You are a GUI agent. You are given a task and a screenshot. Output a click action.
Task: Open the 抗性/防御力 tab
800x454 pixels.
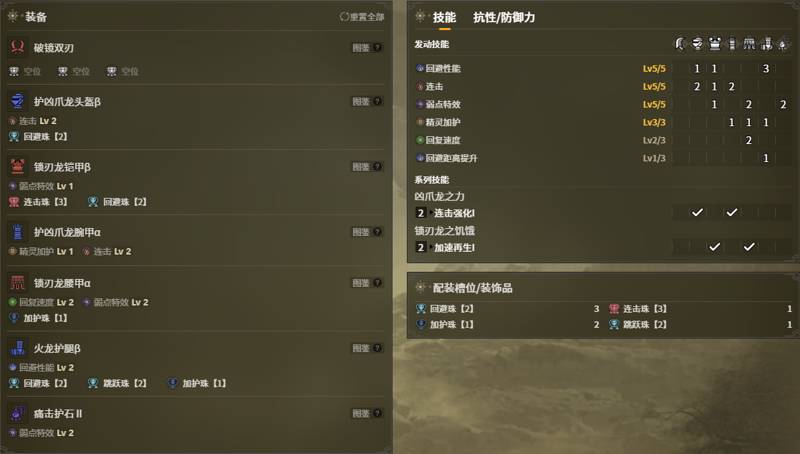(x=504, y=17)
